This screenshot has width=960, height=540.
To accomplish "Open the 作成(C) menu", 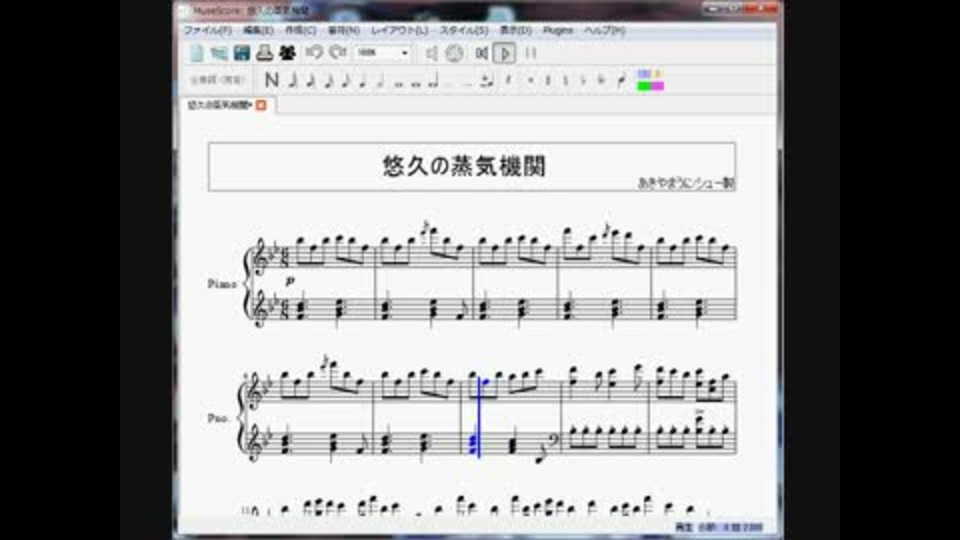I will click(x=301, y=30).
